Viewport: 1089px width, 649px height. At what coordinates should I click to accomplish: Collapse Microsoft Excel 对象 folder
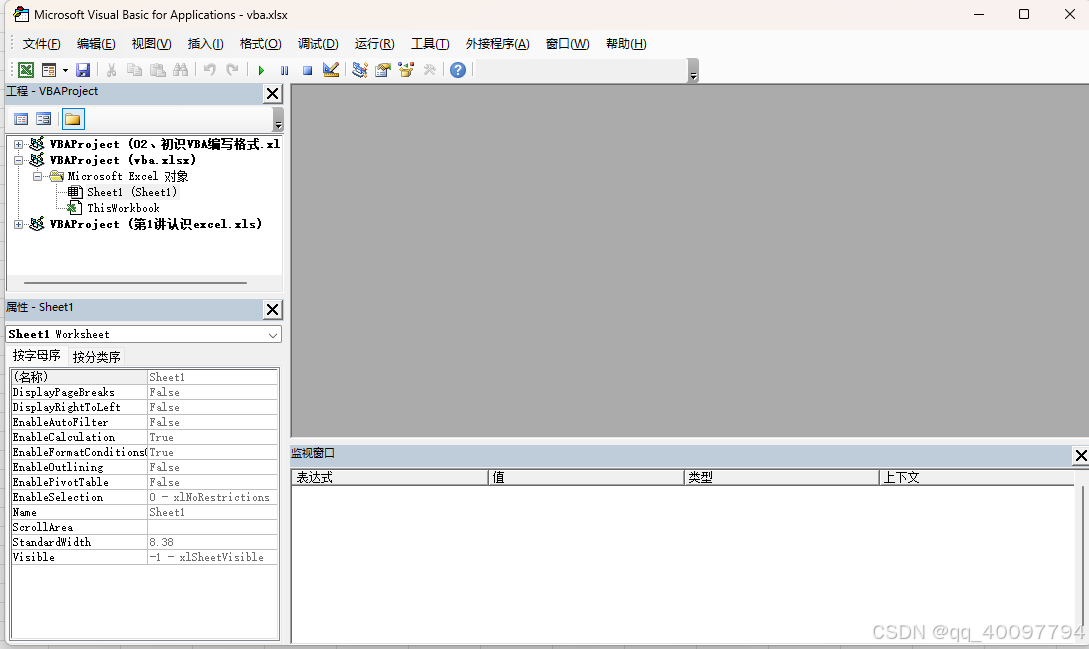(38, 176)
